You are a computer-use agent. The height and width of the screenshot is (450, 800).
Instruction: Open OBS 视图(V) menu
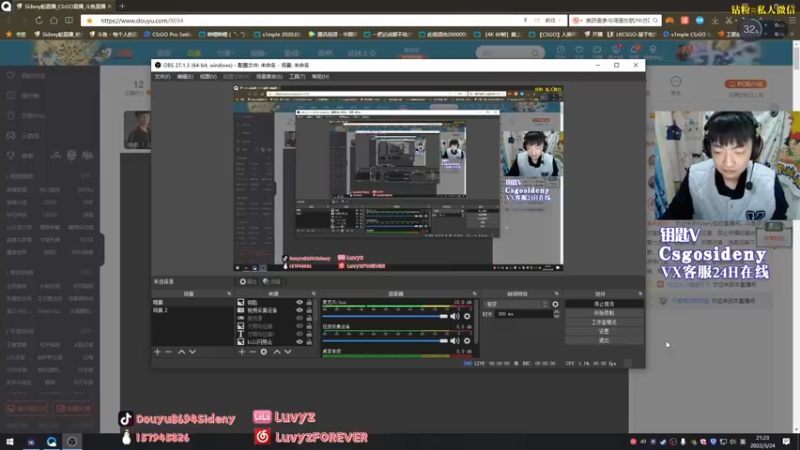(x=208, y=77)
